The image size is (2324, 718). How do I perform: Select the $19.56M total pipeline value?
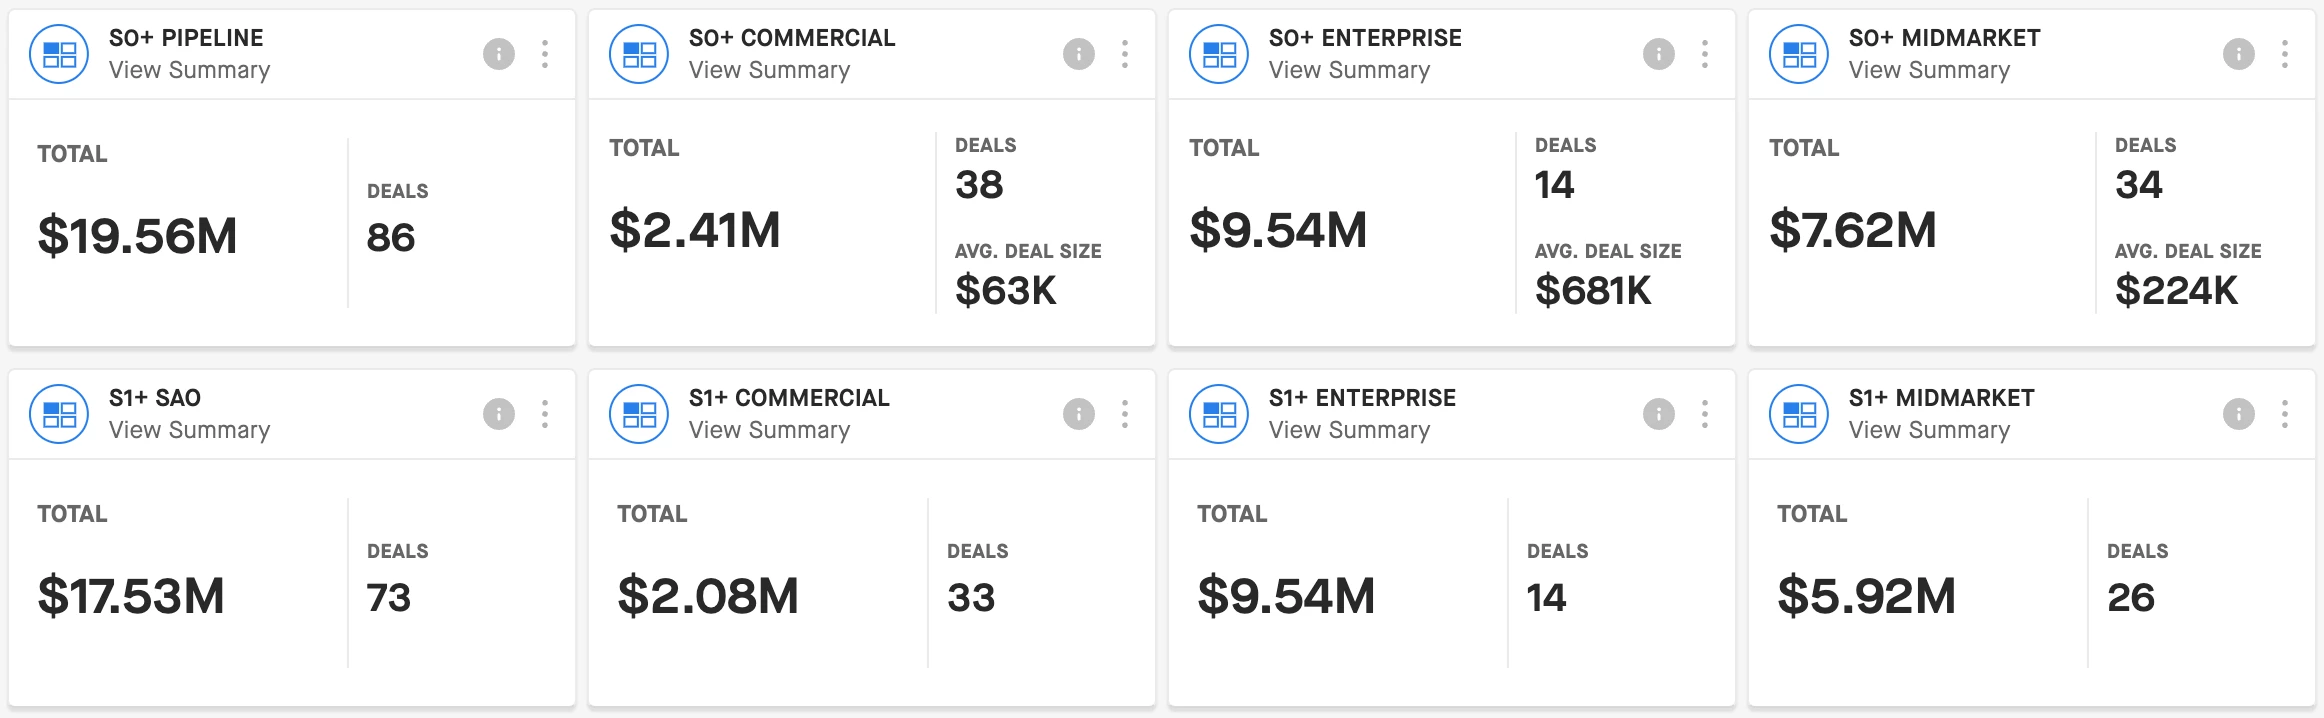pos(137,237)
